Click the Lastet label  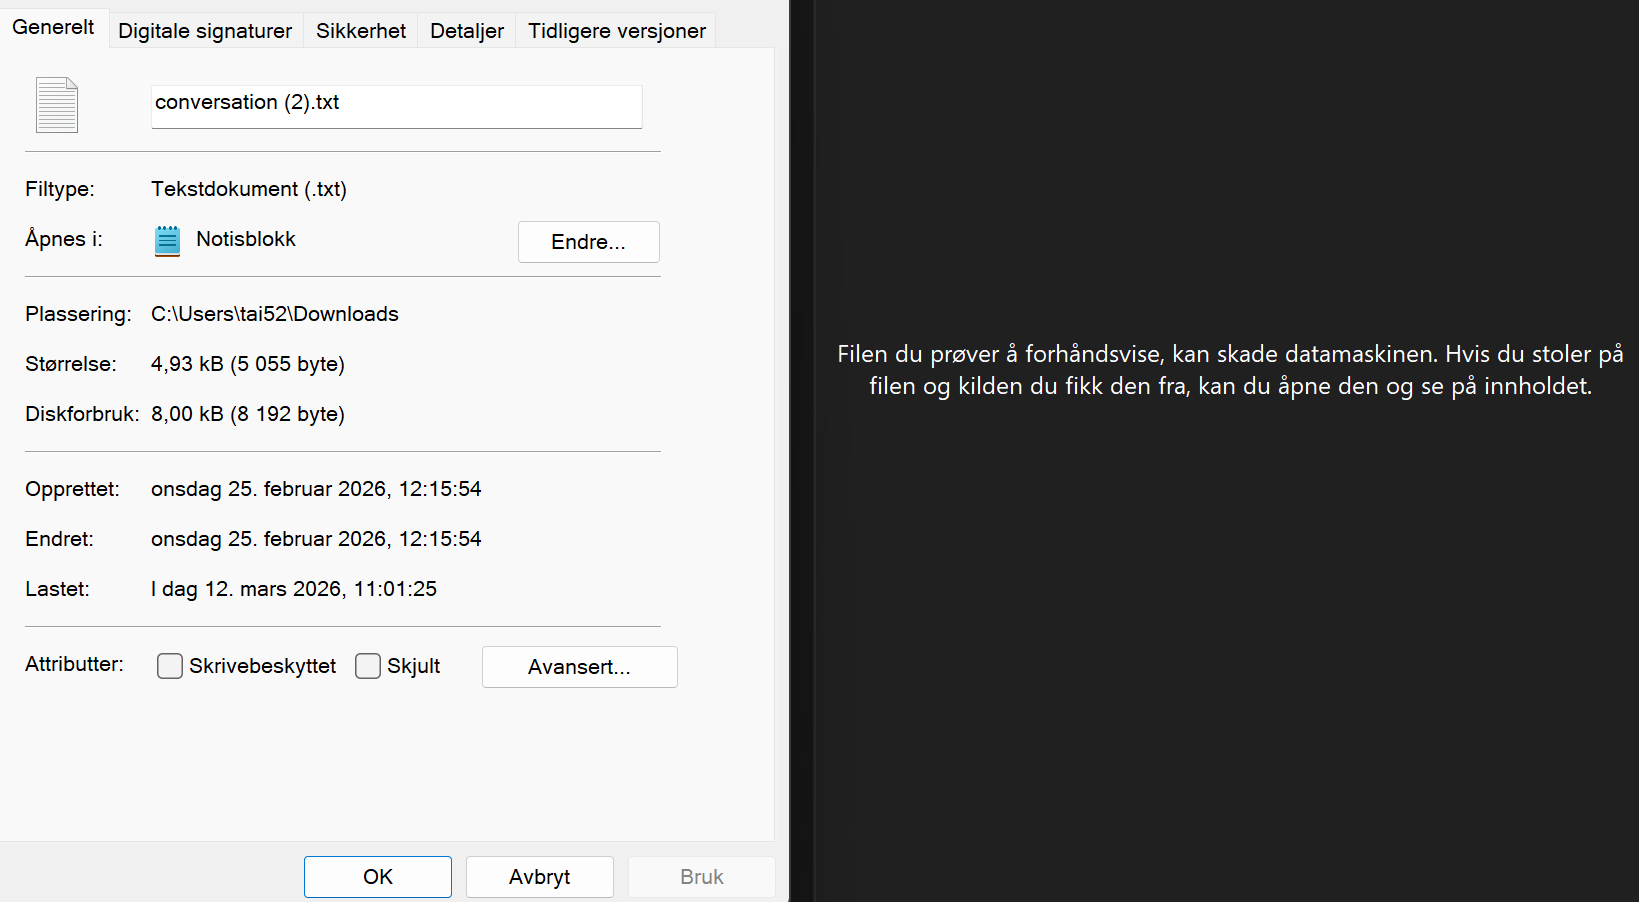point(57,589)
